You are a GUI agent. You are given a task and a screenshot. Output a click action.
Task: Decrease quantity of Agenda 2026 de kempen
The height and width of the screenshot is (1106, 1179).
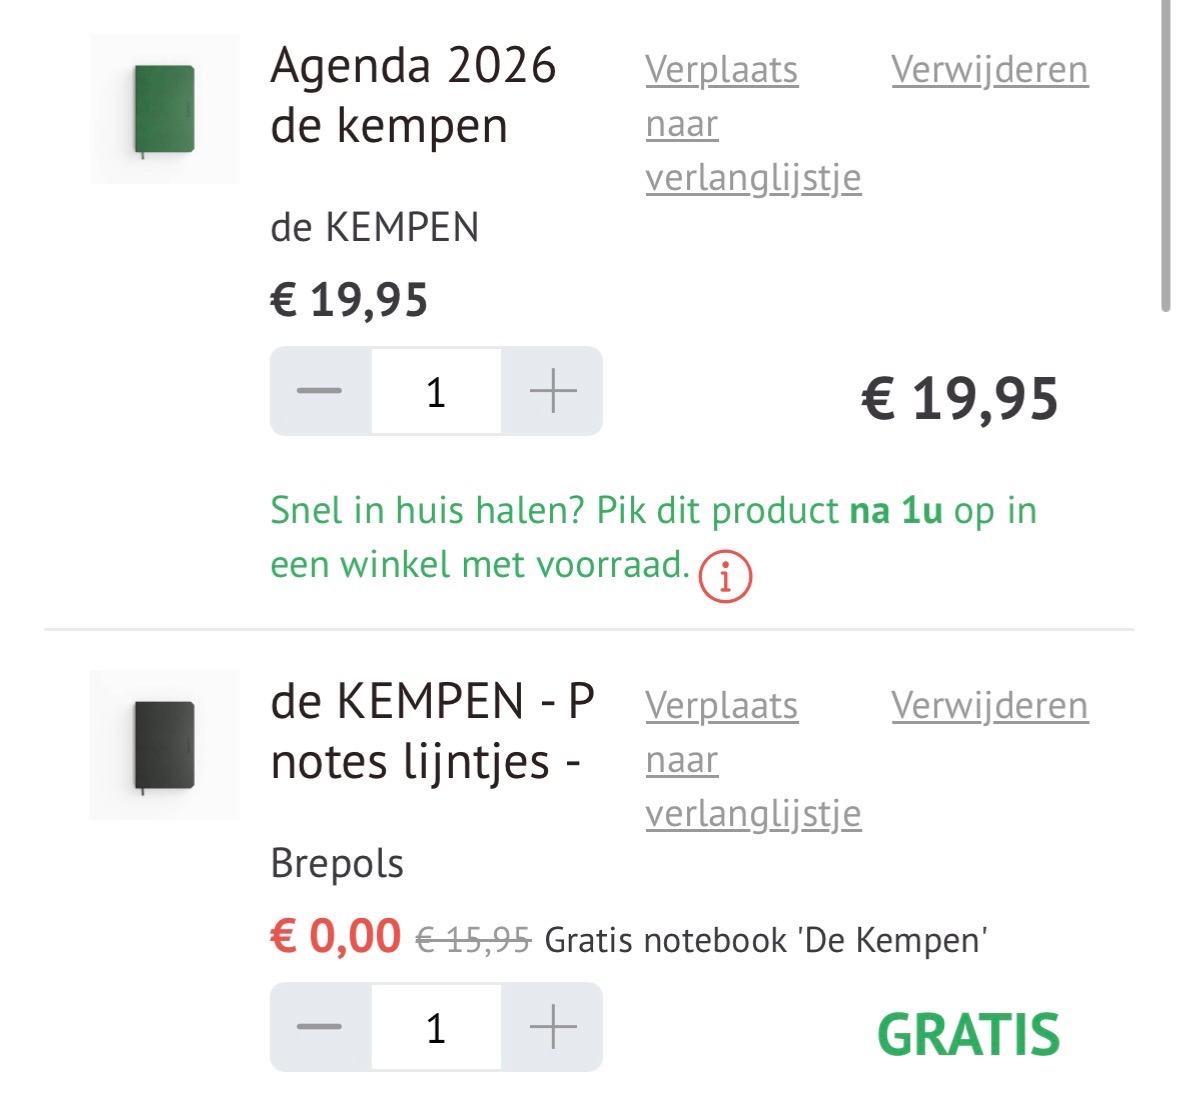coord(320,391)
